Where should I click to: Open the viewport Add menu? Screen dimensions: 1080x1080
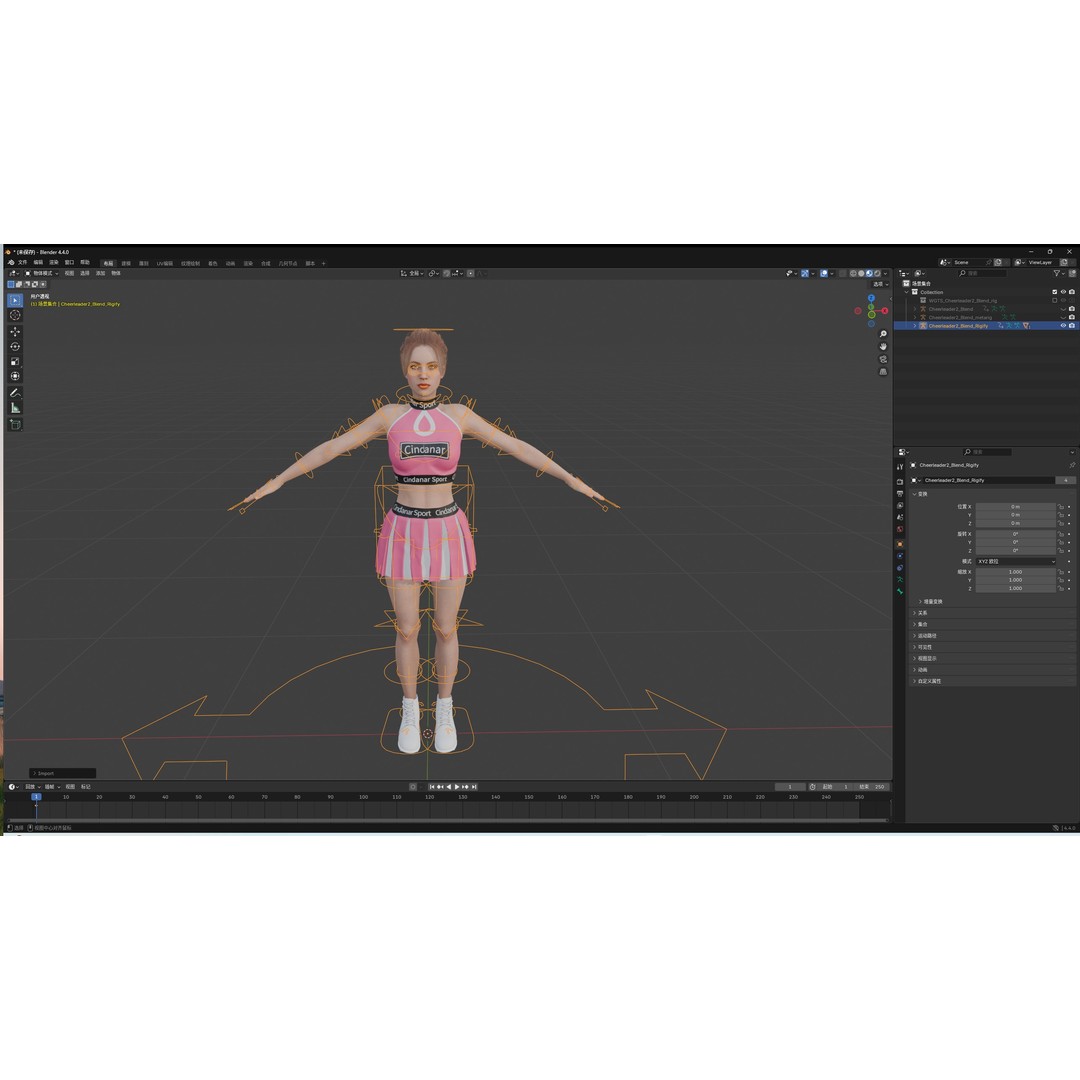[x=101, y=273]
